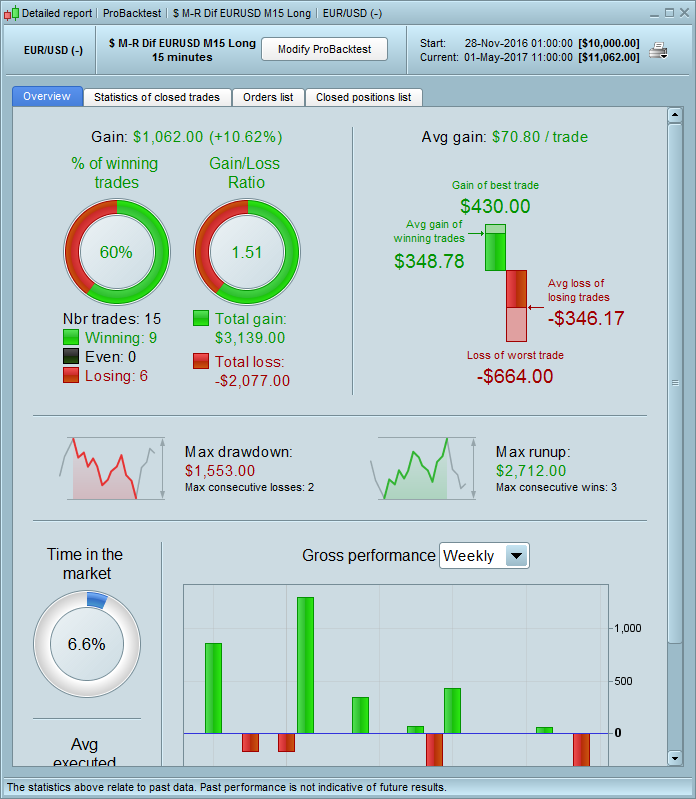Image resolution: width=696 pixels, height=799 pixels.
Task: Click max drawdown value $1,553.00
Action: (220, 470)
